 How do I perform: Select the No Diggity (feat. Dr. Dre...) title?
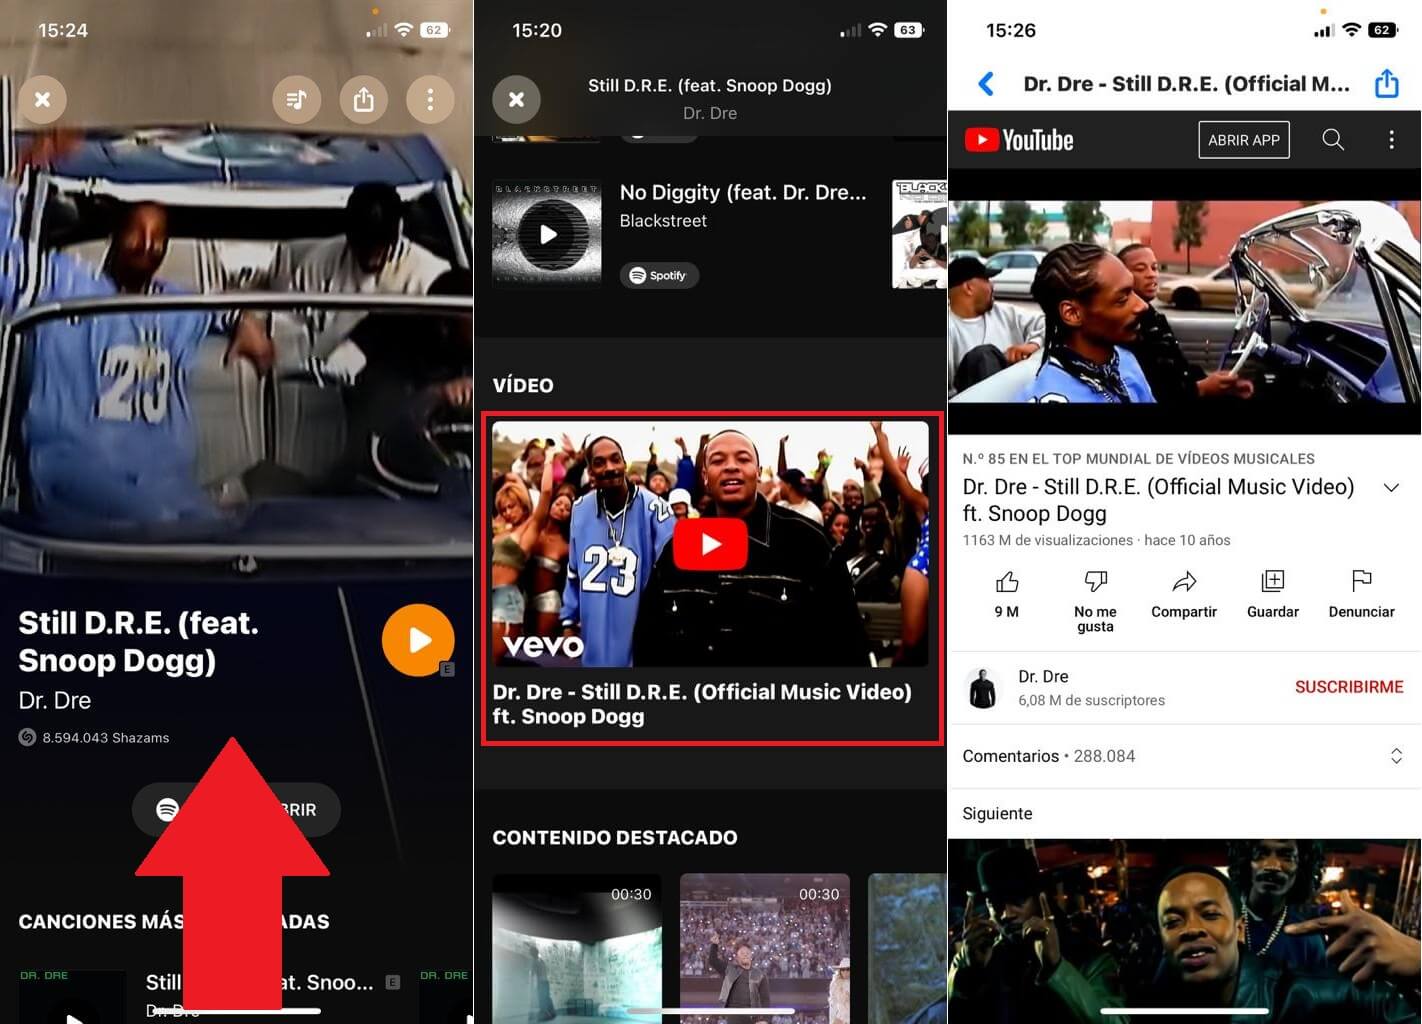[x=743, y=192]
